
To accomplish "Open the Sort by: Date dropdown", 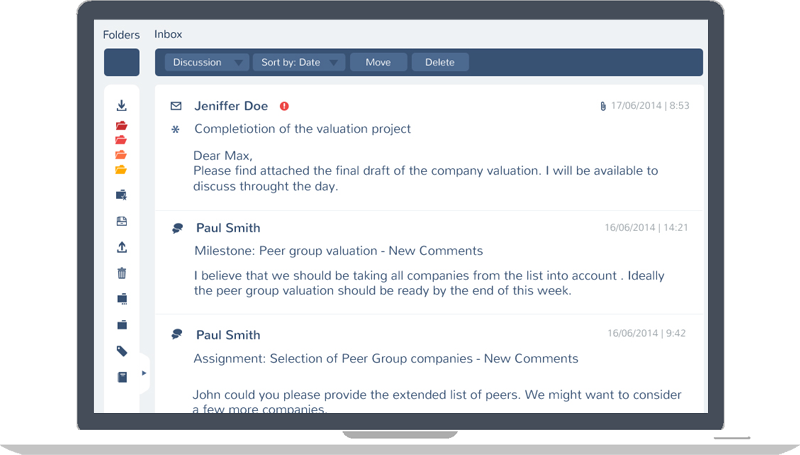I will [x=299, y=62].
